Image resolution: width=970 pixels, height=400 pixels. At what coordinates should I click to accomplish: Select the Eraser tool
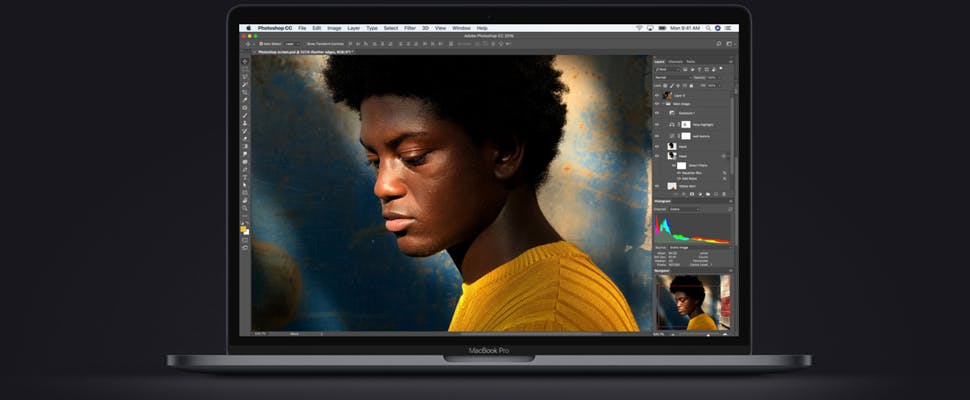click(x=245, y=138)
